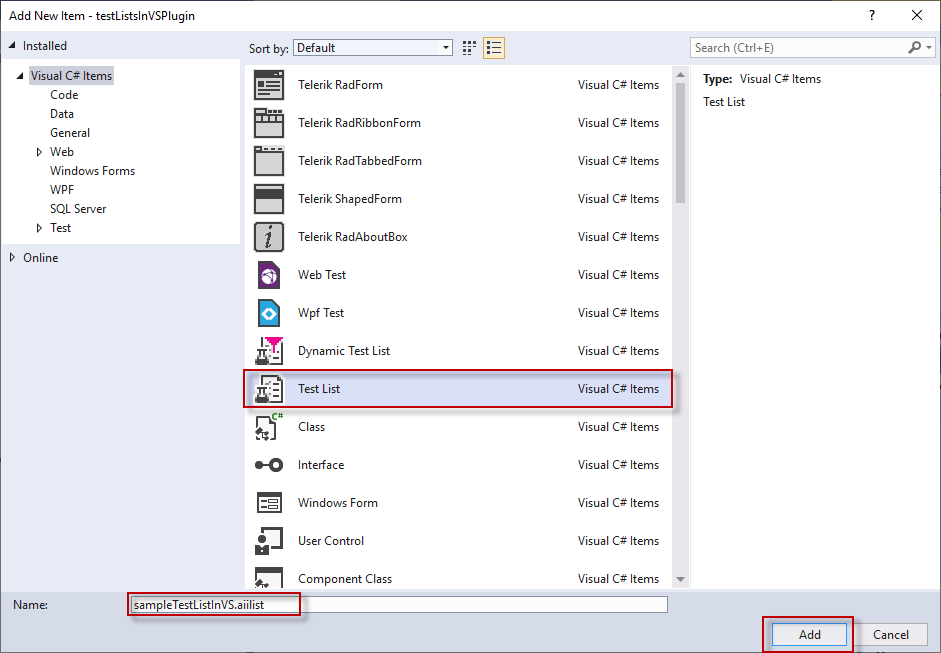This screenshot has height=653, width=941.
Task: Select the Code category
Action: pyautogui.click(x=64, y=95)
